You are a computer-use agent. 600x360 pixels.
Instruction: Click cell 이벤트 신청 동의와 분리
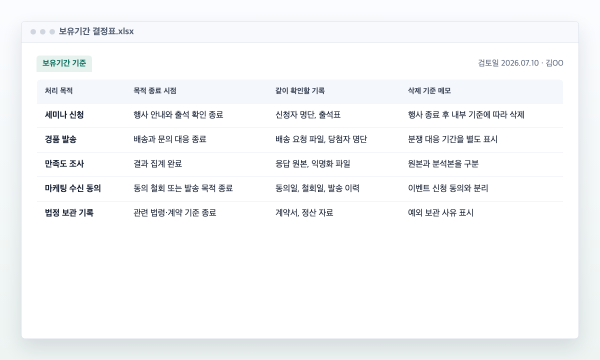[x=448, y=188]
